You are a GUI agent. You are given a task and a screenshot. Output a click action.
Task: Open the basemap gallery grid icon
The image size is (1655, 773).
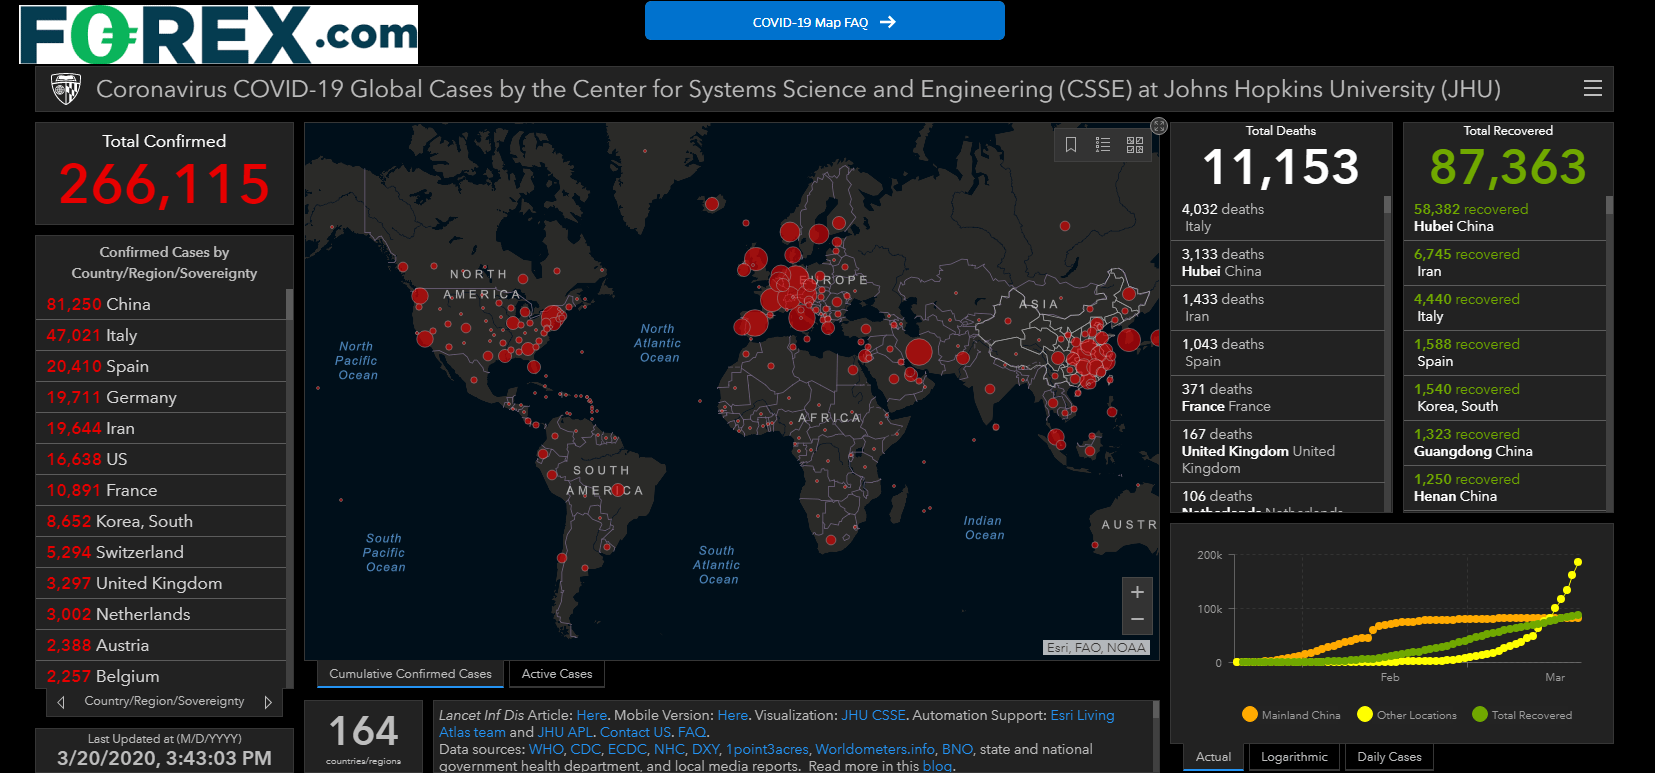tap(1135, 145)
